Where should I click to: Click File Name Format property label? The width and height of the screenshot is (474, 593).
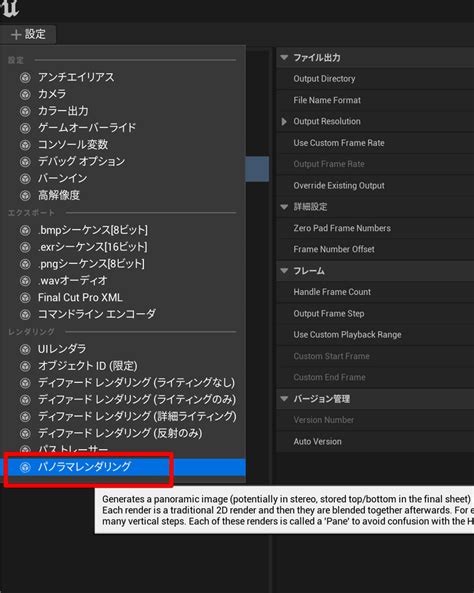click(x=327, y=100)
